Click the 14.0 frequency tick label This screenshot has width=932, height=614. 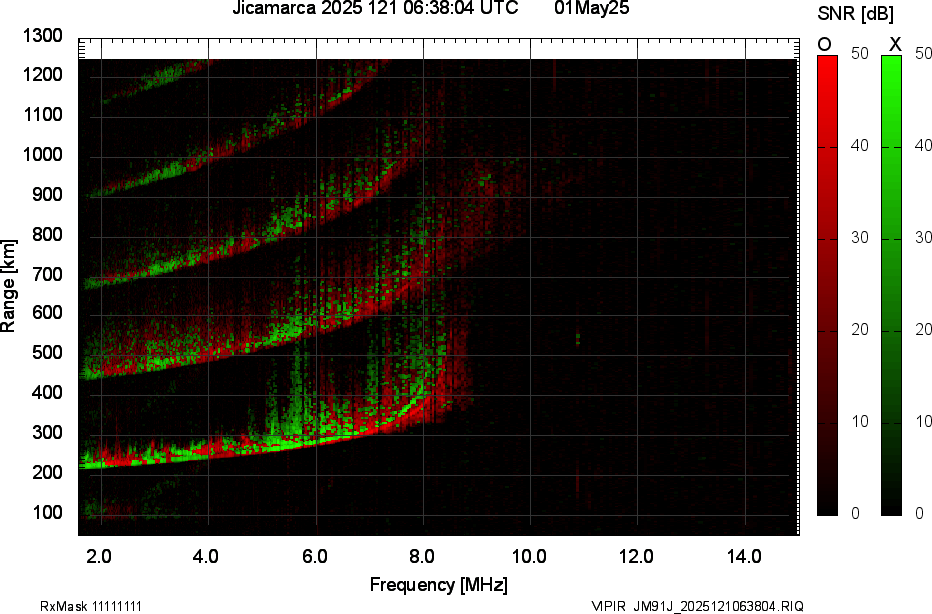[744, 557]
